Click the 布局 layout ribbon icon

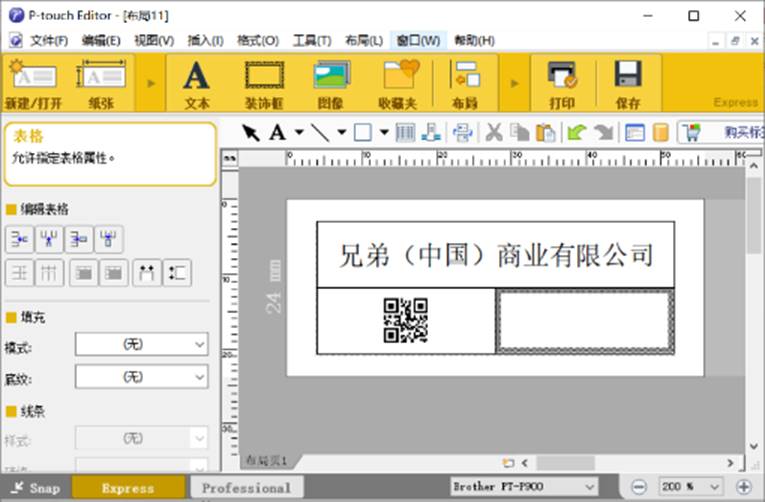(465, 84)
